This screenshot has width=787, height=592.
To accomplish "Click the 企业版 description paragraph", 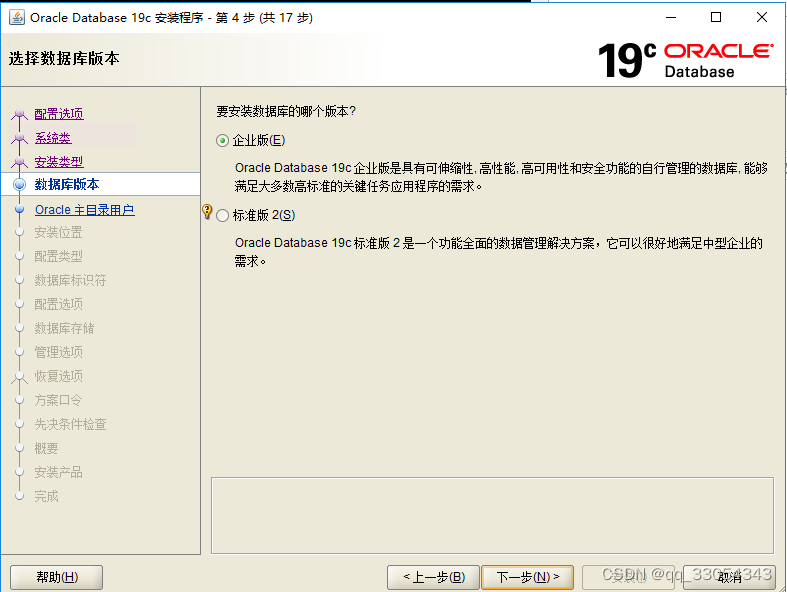I will pos(501,177).
